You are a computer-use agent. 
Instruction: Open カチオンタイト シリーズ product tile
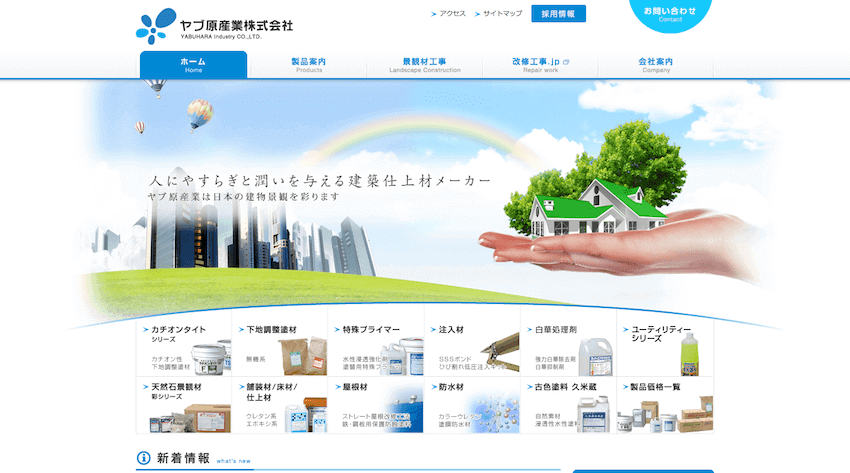point(184,347)
